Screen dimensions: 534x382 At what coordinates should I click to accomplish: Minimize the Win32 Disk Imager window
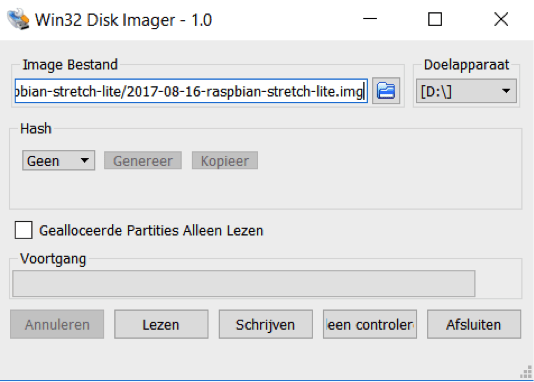click(x=370, y=19)
